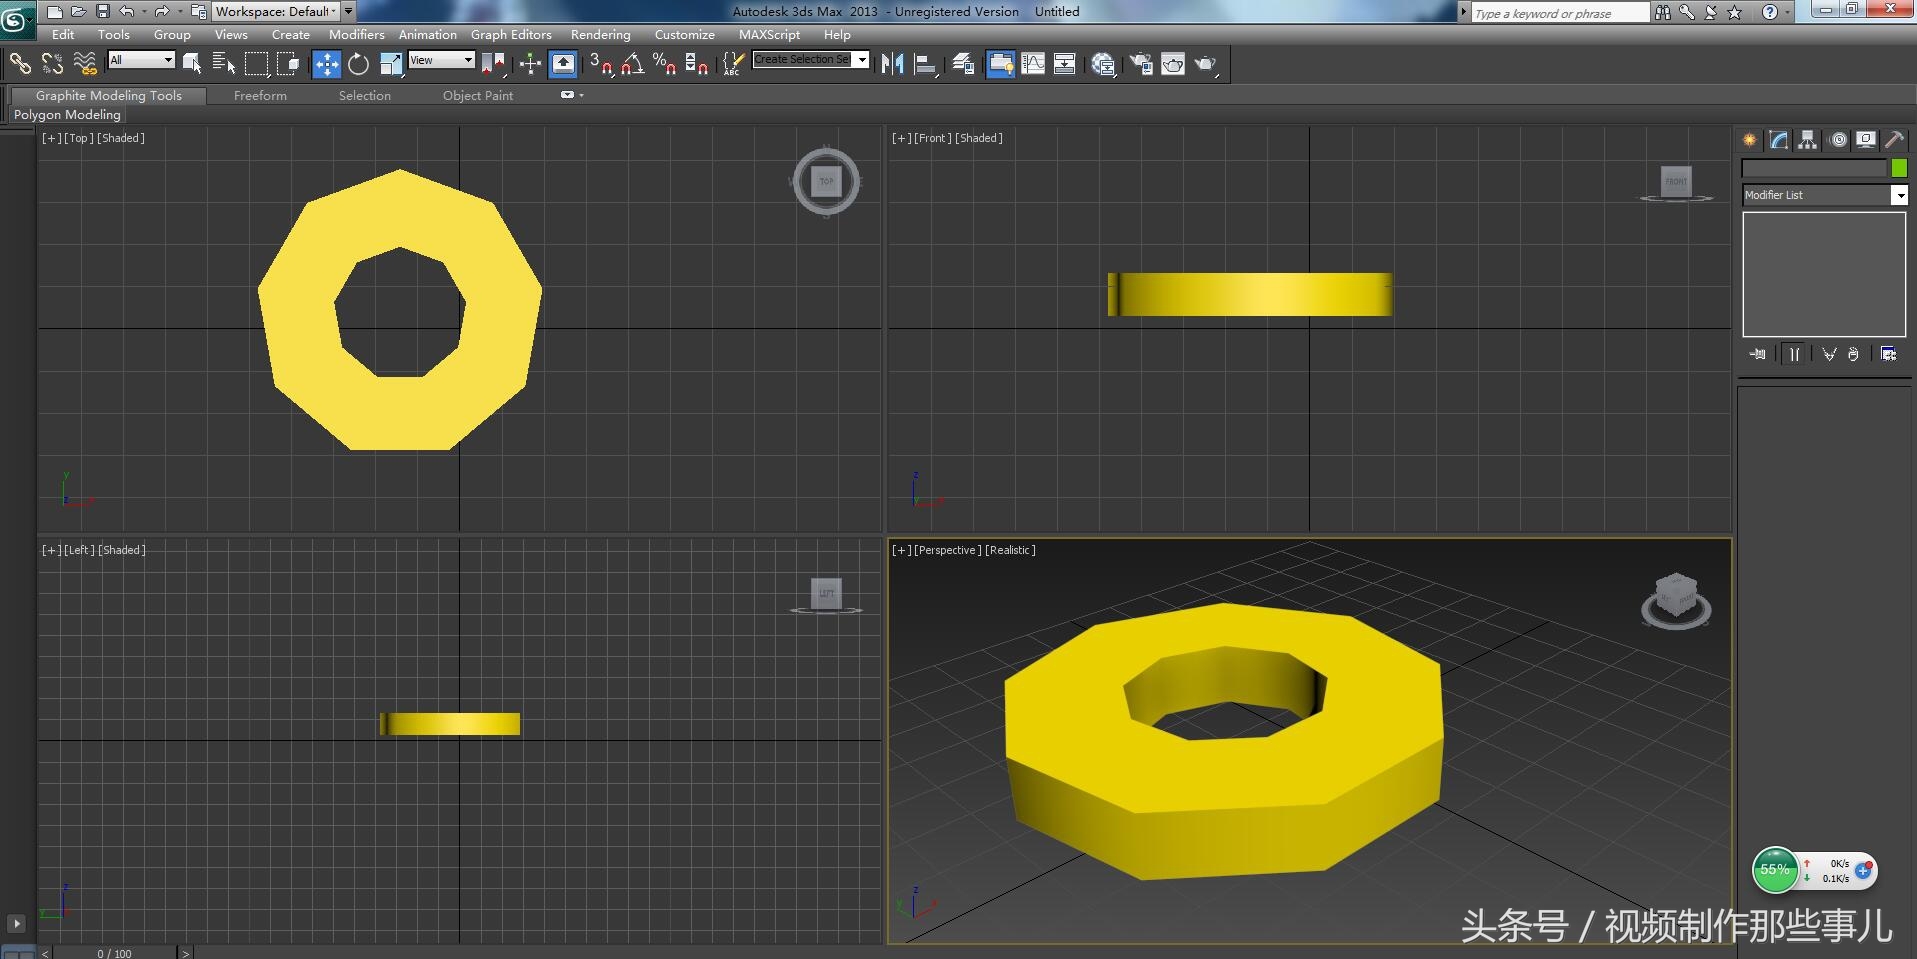The image size is (1917, 959).
Task: Open the Curve Editor icon
Action: coord(1033,65)
